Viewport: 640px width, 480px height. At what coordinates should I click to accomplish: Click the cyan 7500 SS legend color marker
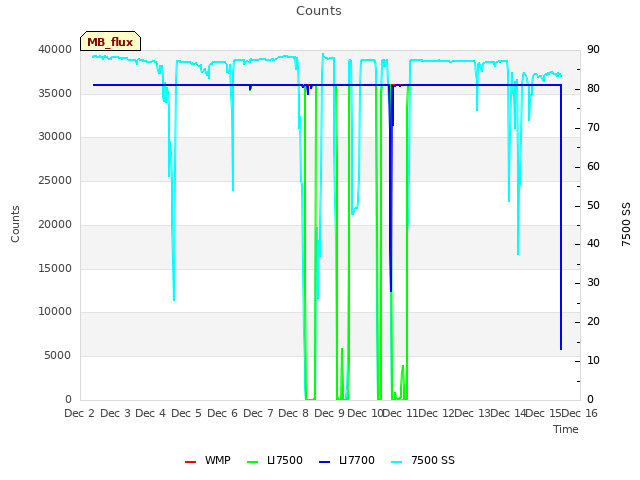tap(396, 462)
